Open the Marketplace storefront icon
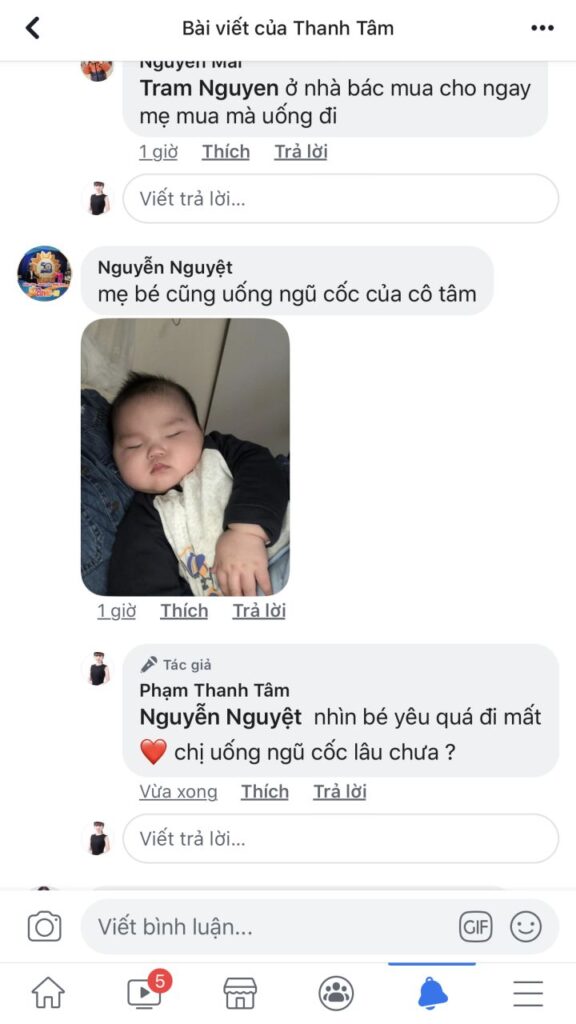The image size is (576, 1024). (x=240, y=993)
